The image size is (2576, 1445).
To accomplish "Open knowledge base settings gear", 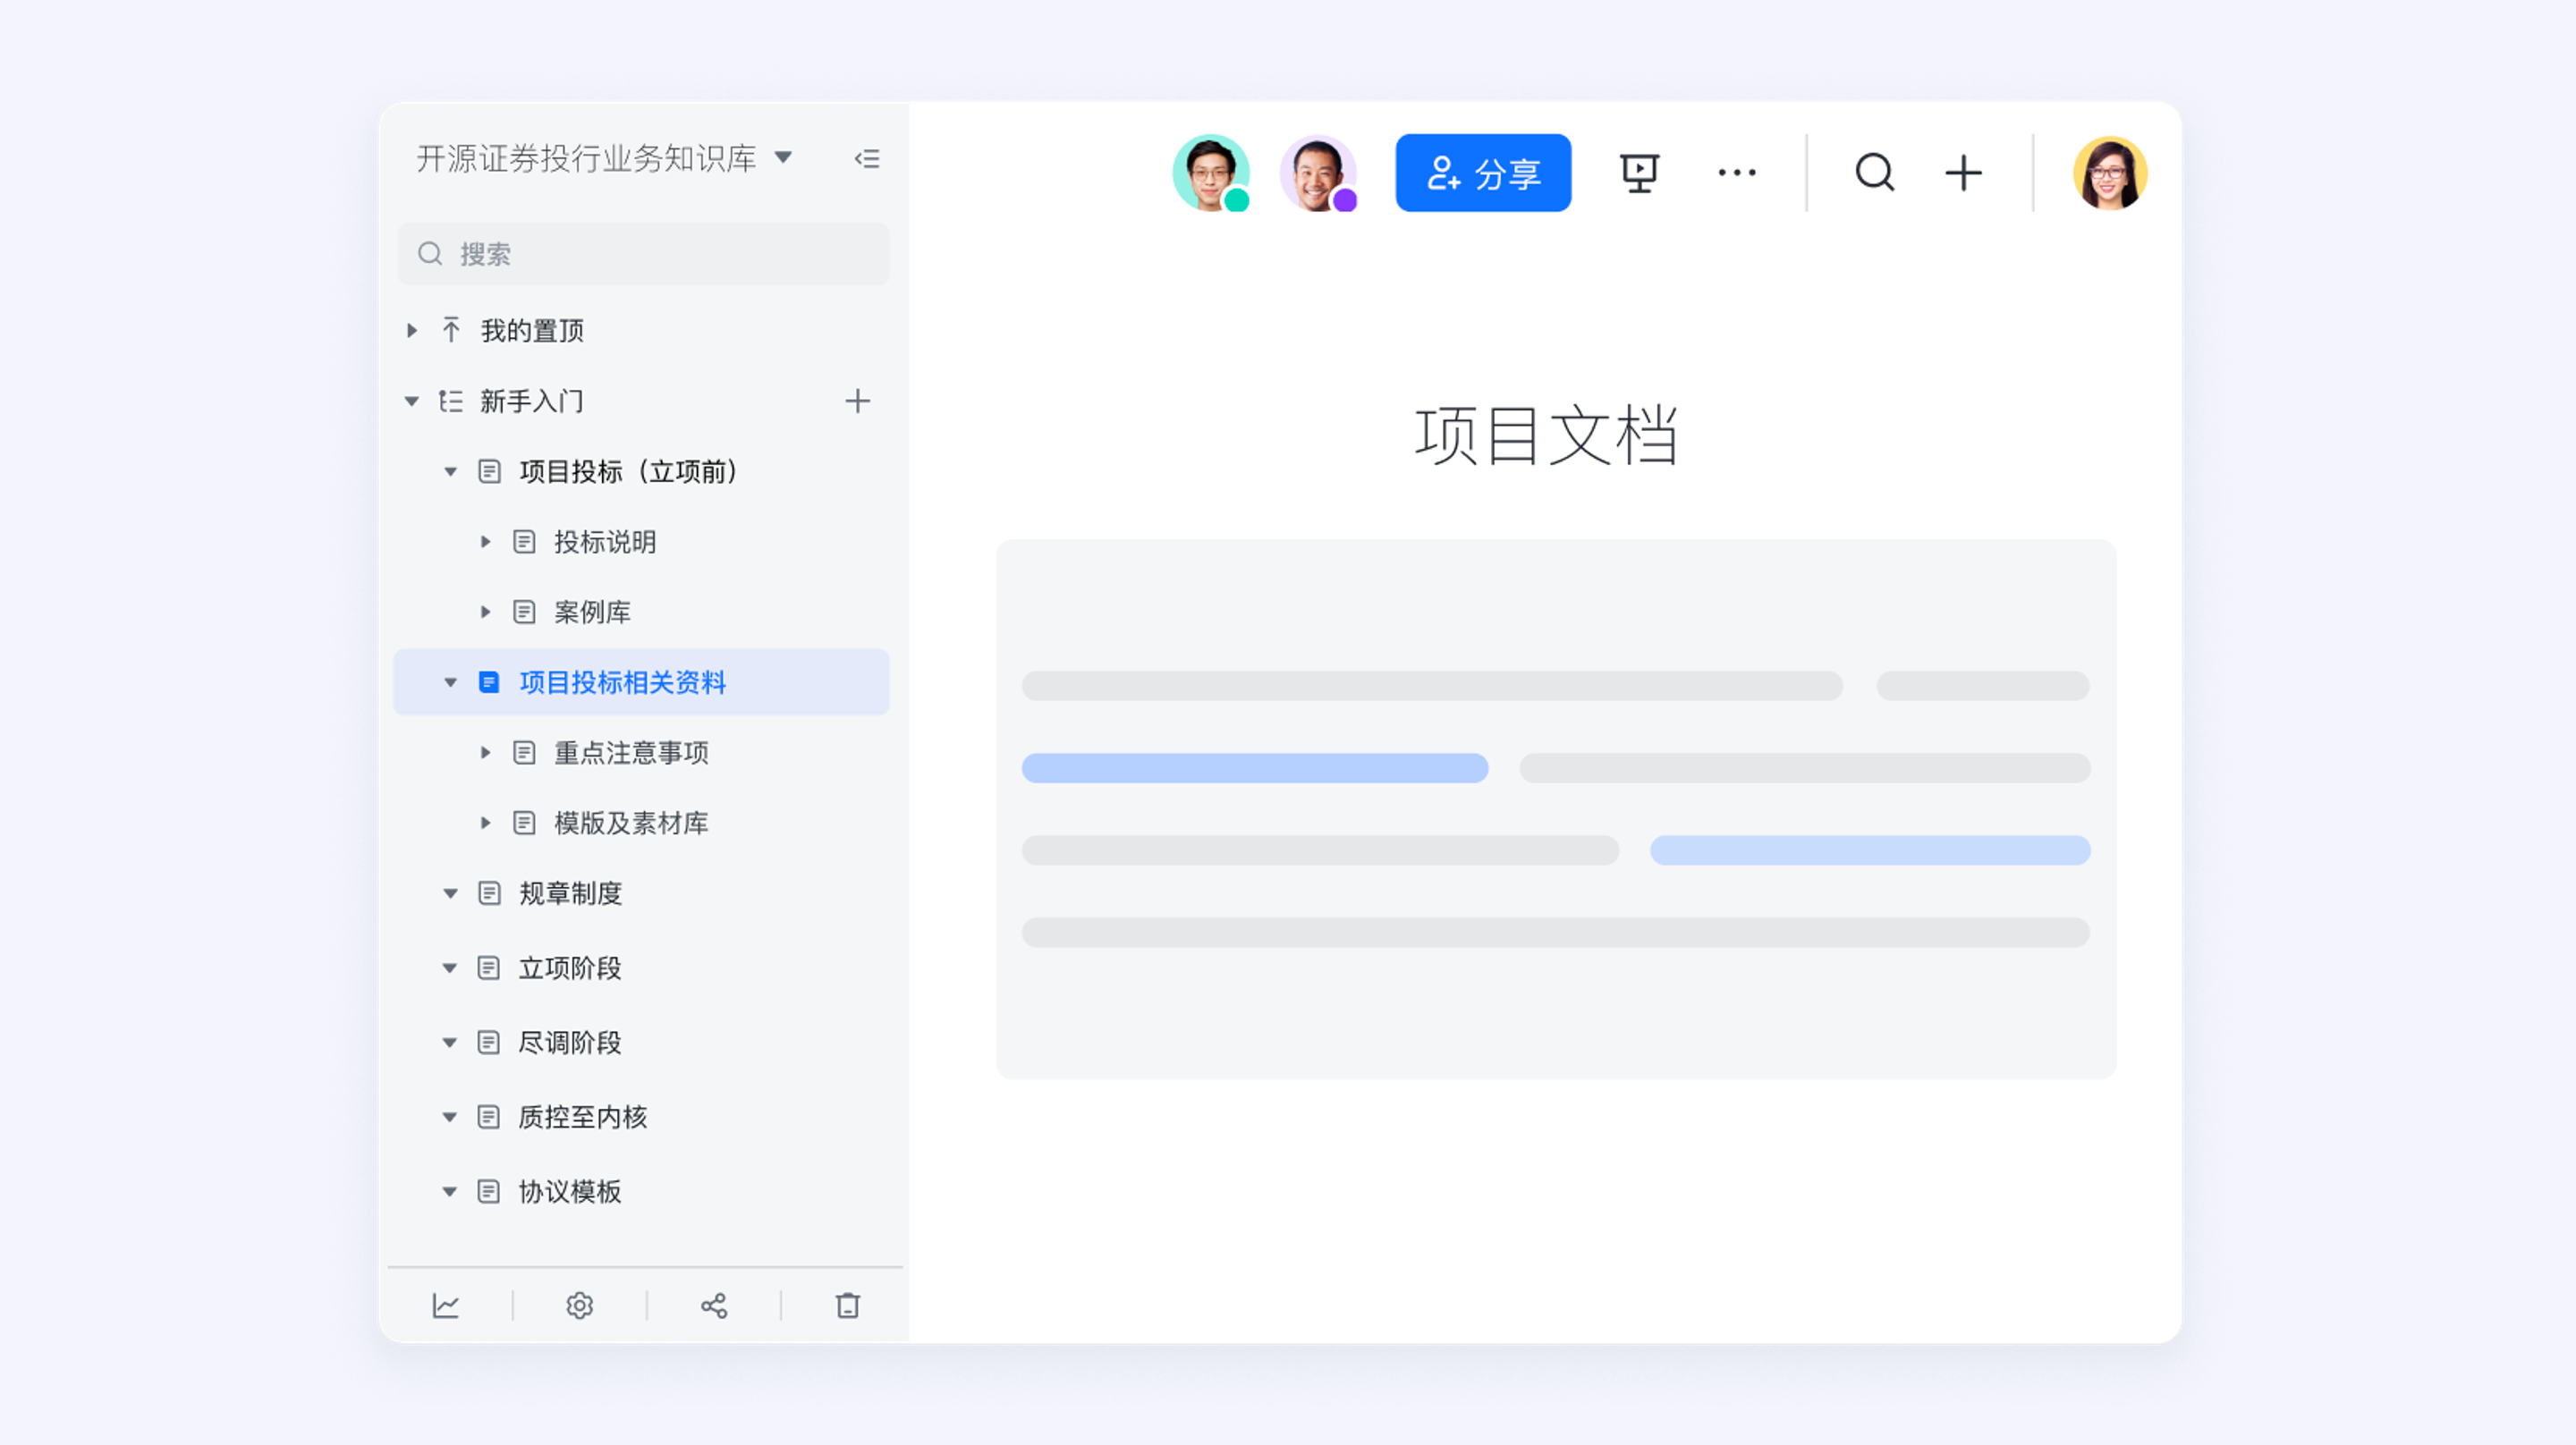I will coord(580,1306).
